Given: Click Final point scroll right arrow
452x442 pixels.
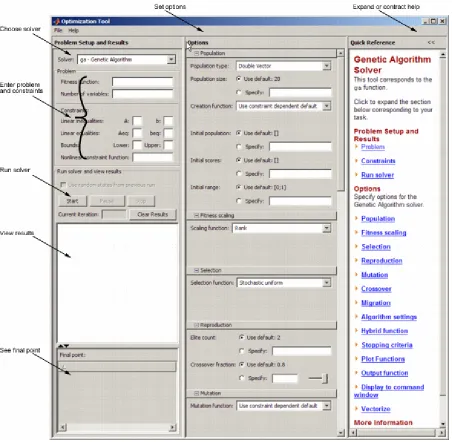Looking at the screenshot, I should [x=172, y=427].
